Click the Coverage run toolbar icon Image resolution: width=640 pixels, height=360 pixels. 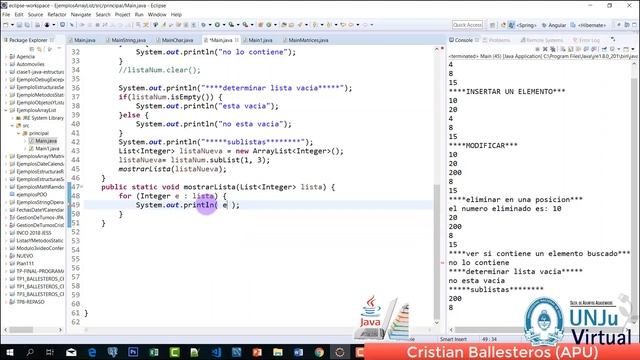click(x=231, y=25)
